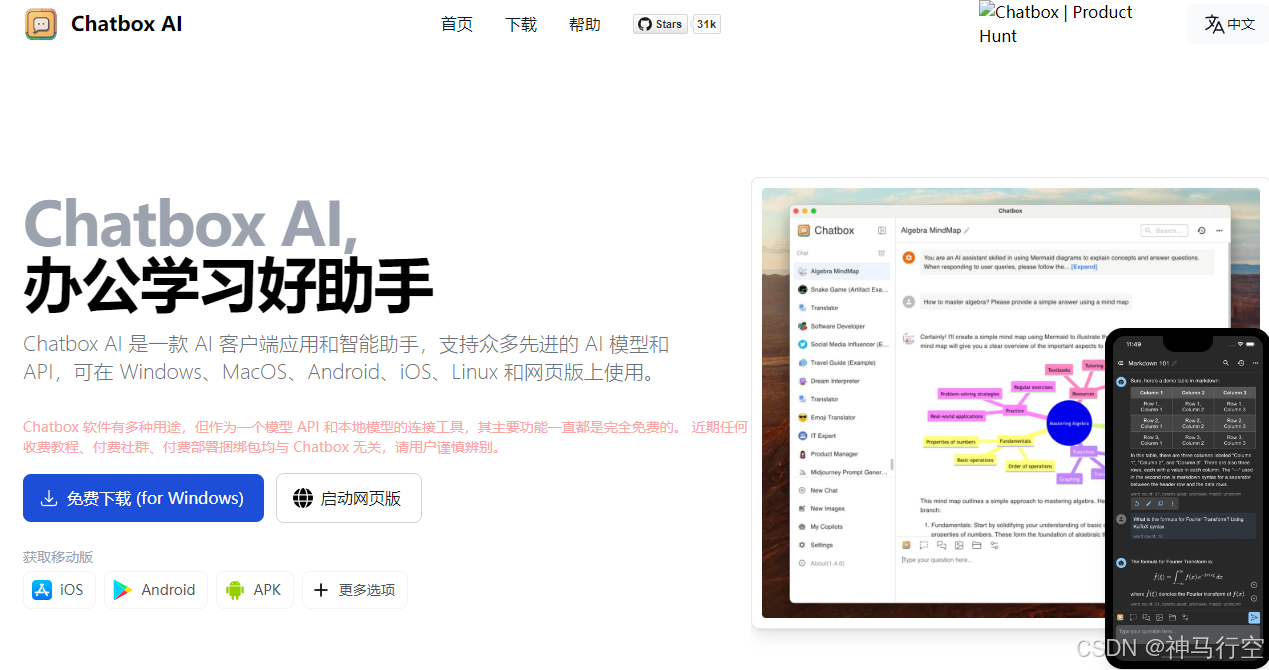Viewport: 1269px width, 670px height.
Task: Click 启动网页版 button
Action: click(349, 498)
